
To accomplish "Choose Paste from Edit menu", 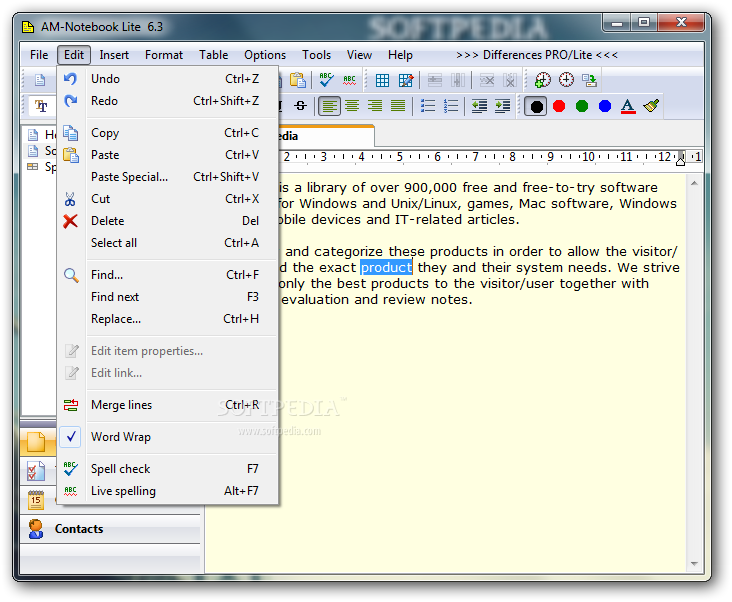I will [168, 155].
